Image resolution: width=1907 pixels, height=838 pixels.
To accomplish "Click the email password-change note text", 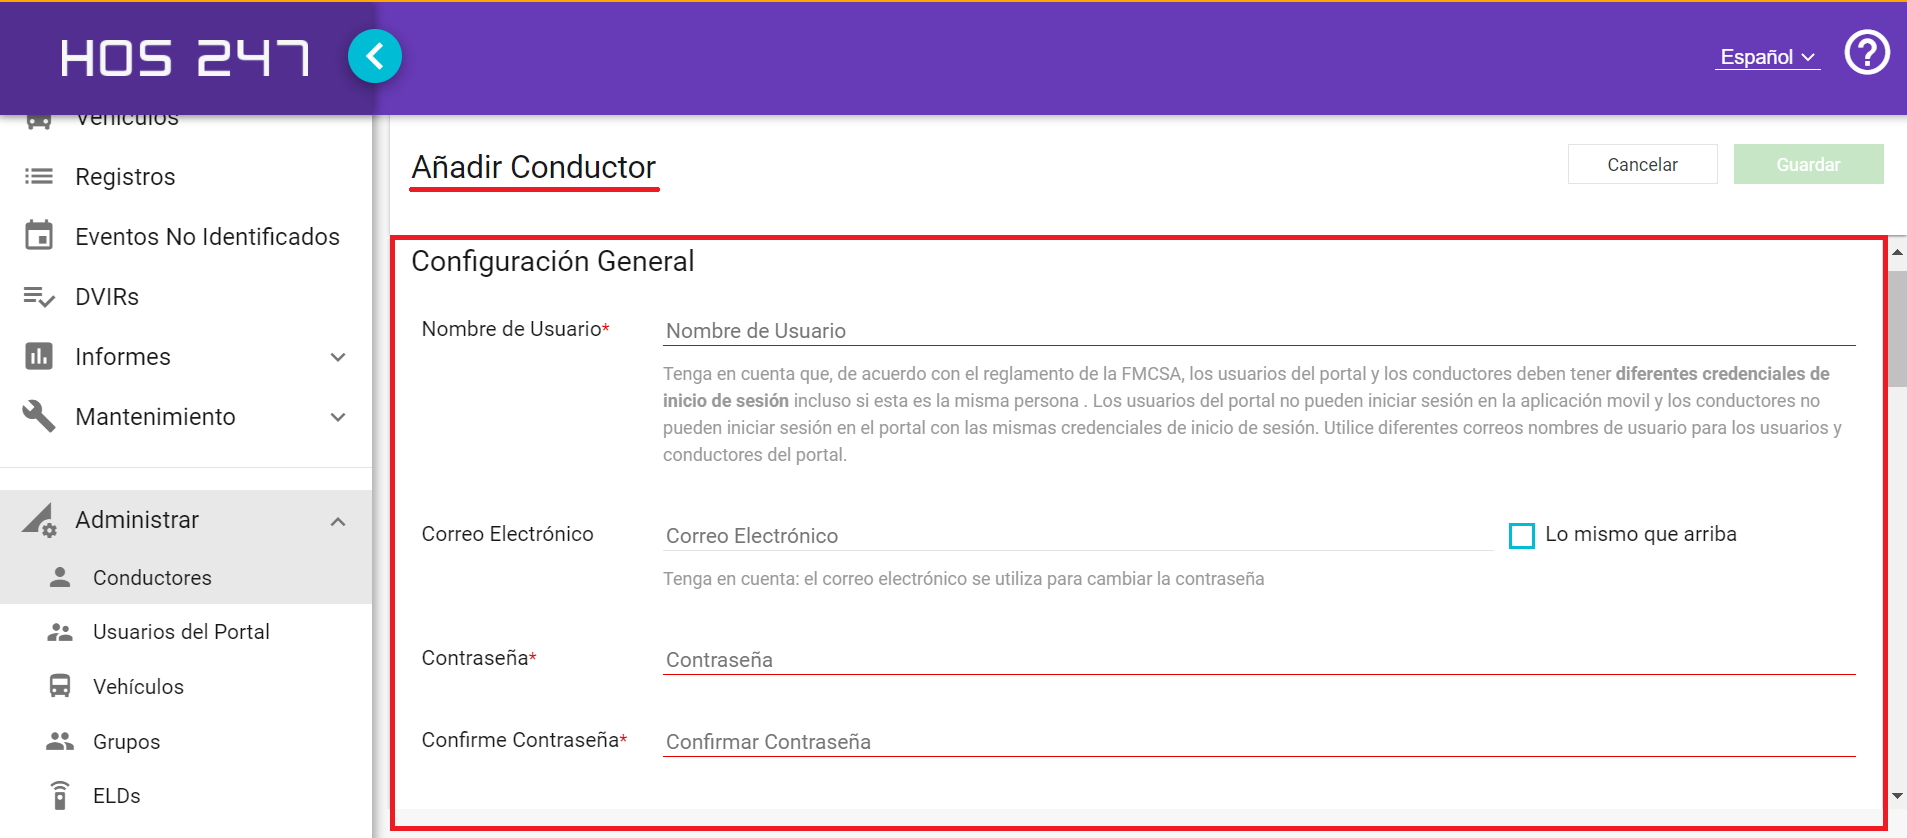I will [x=964, y=579].
